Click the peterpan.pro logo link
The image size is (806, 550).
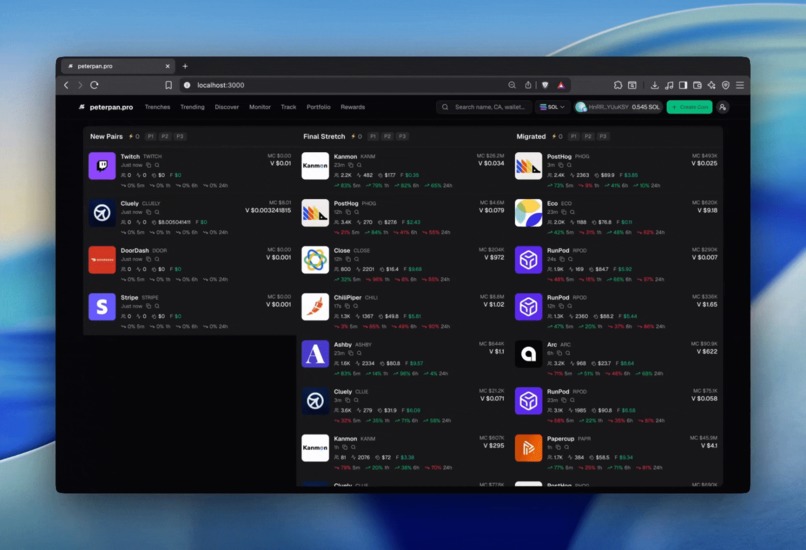tap(106, 107)
